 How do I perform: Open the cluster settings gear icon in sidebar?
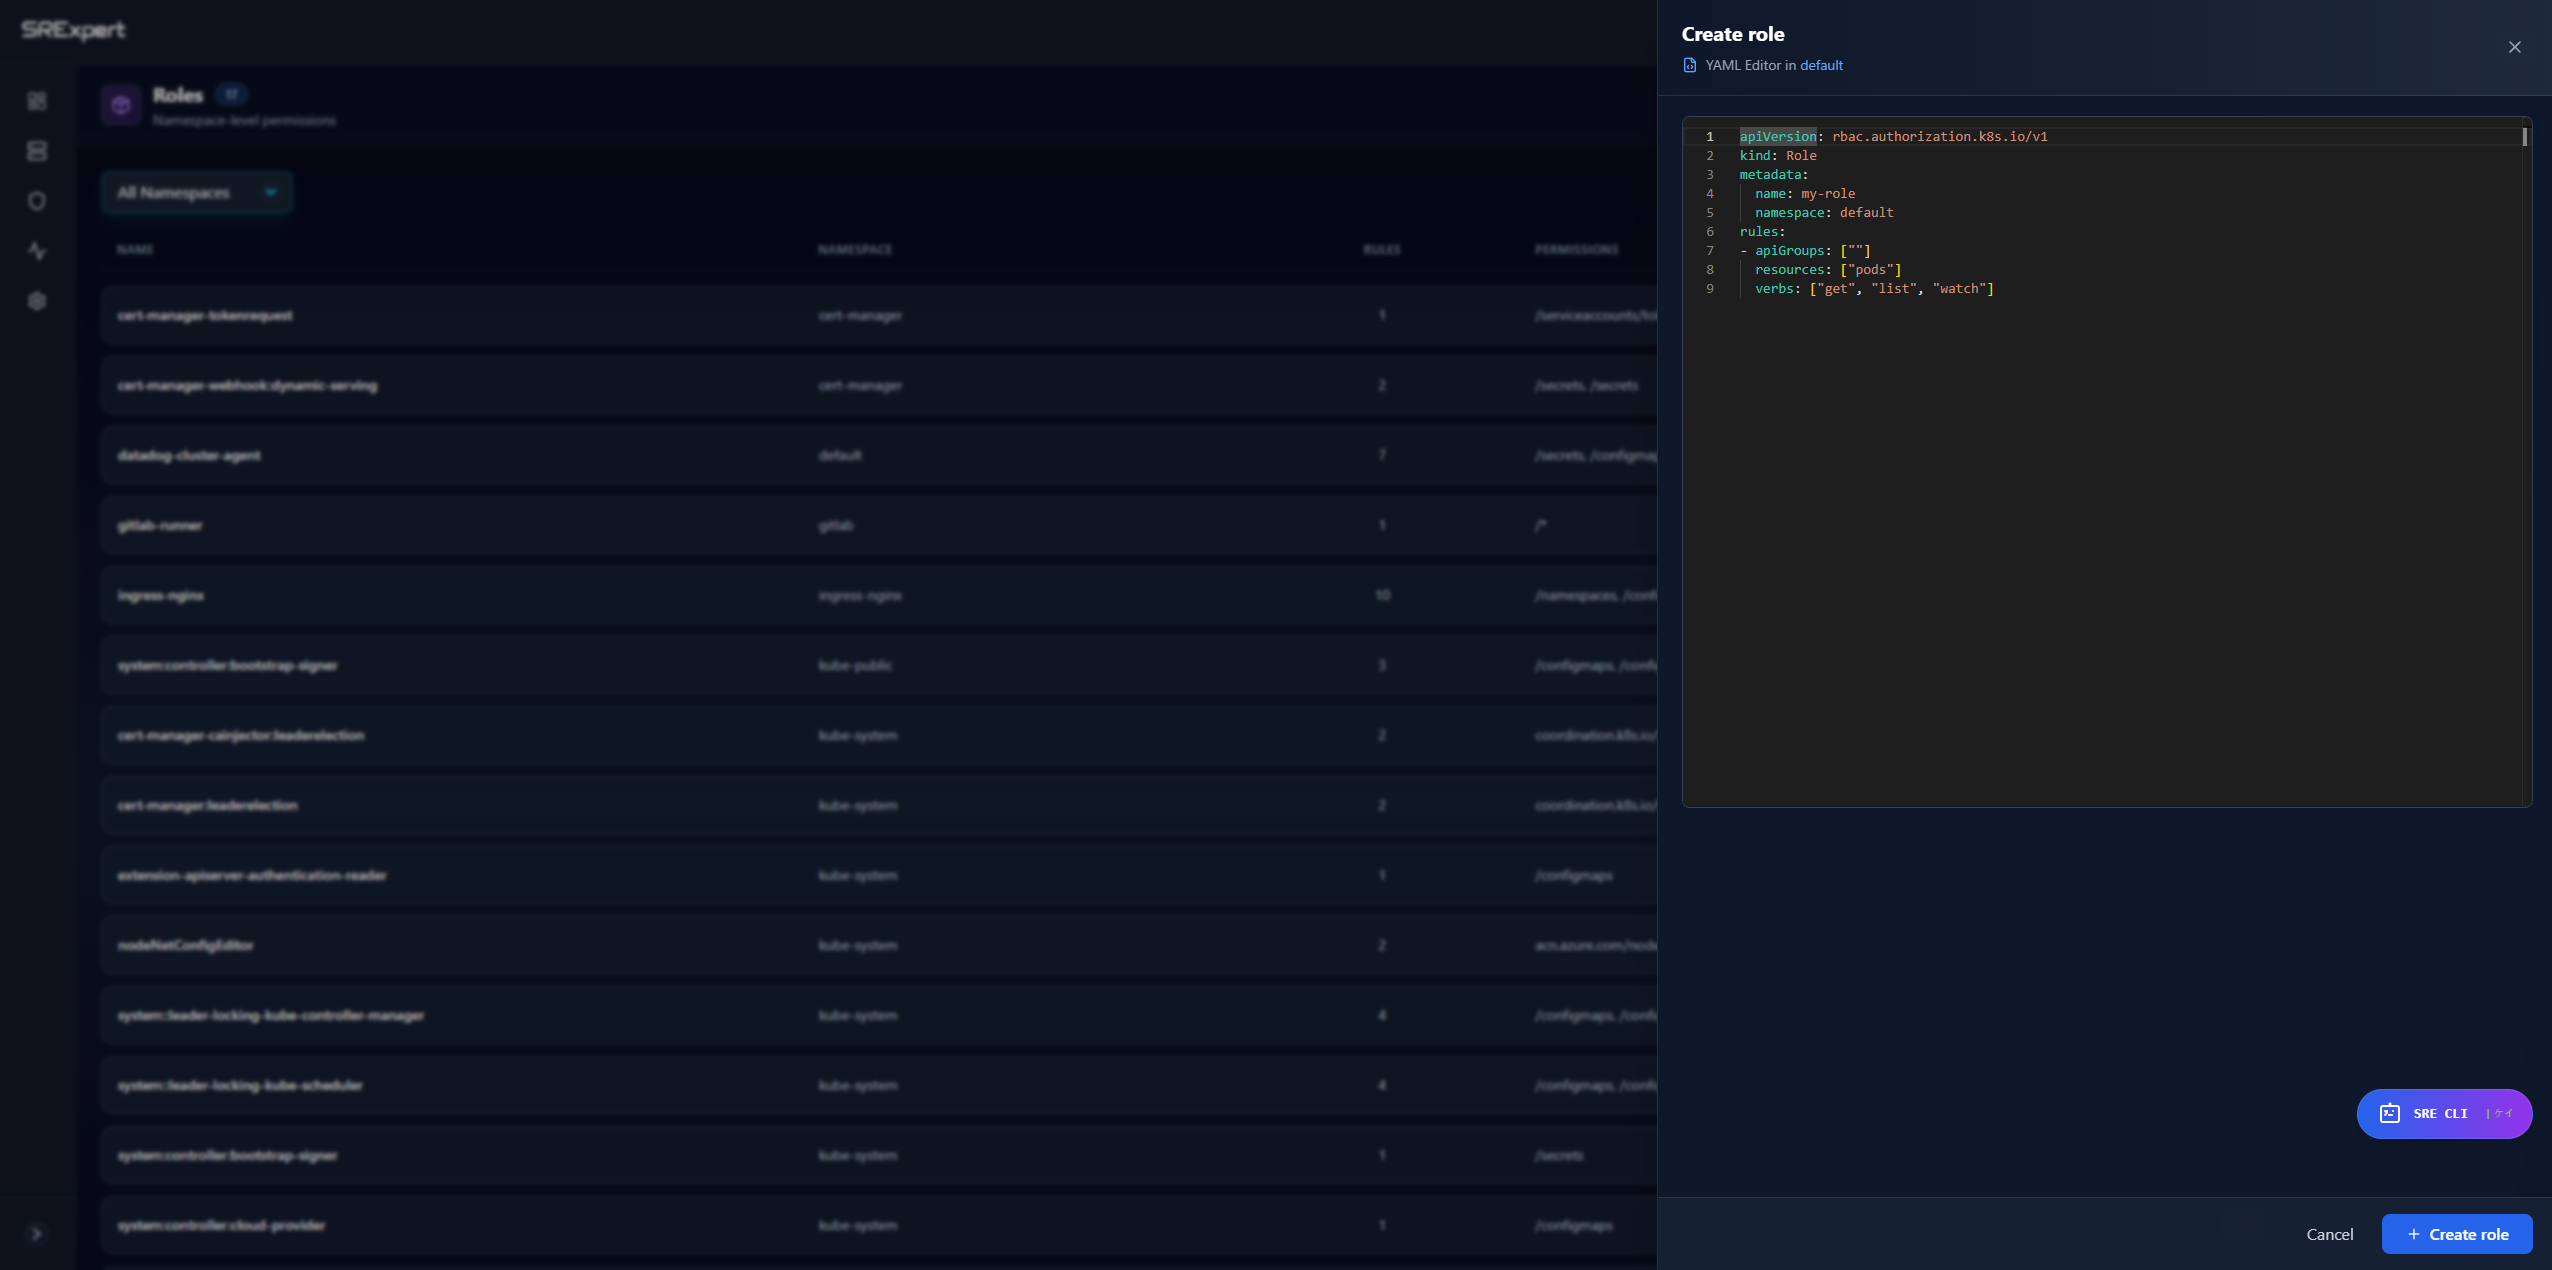tap(37, 301)
